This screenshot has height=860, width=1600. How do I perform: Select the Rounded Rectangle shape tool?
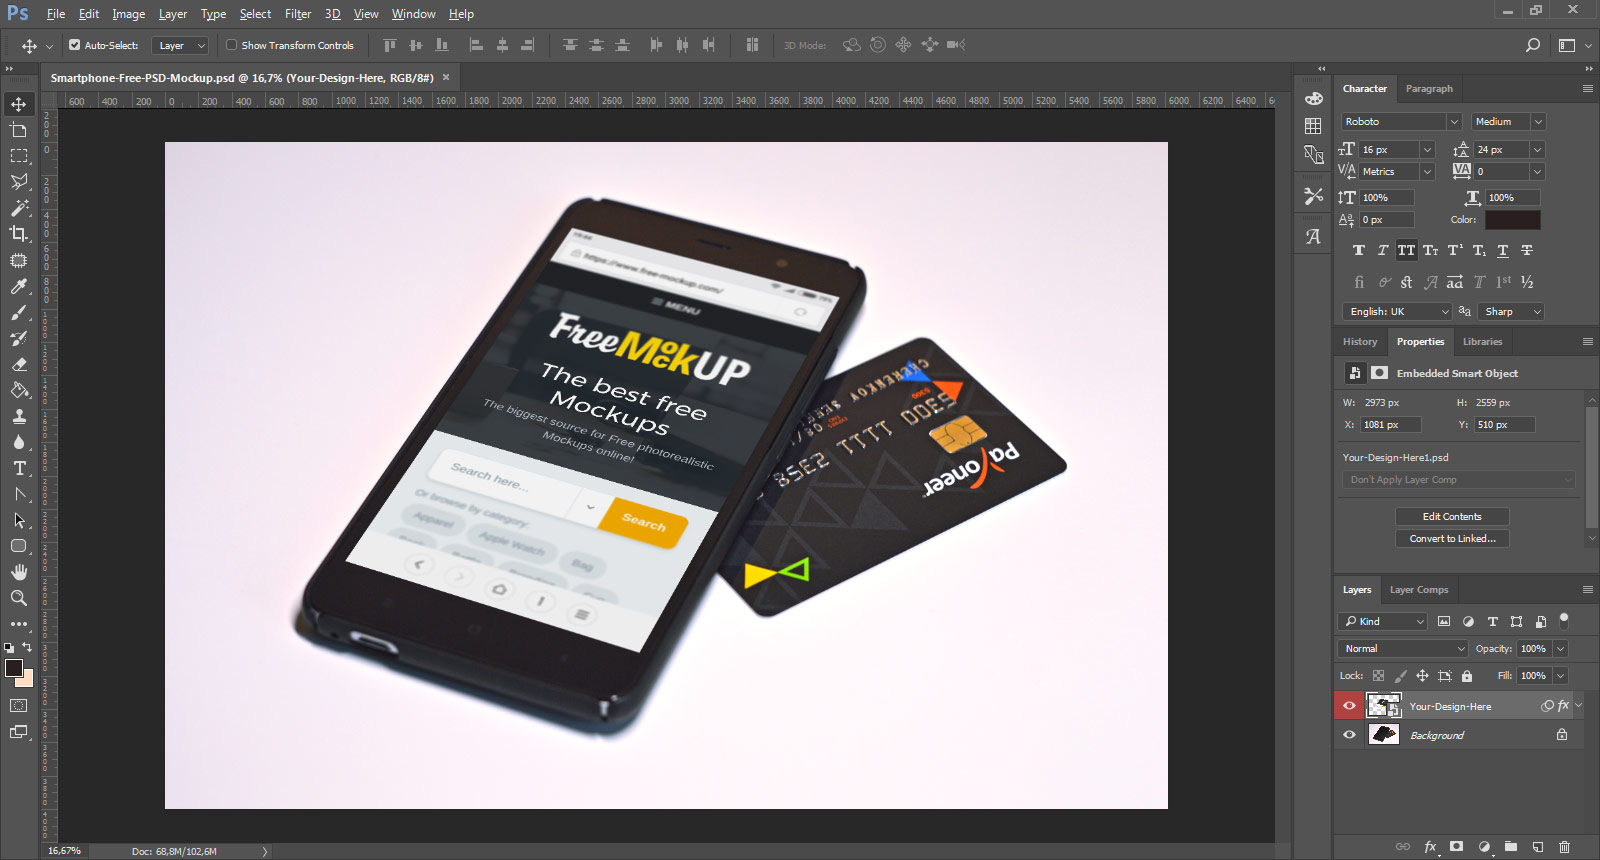(x=19, y=546)
